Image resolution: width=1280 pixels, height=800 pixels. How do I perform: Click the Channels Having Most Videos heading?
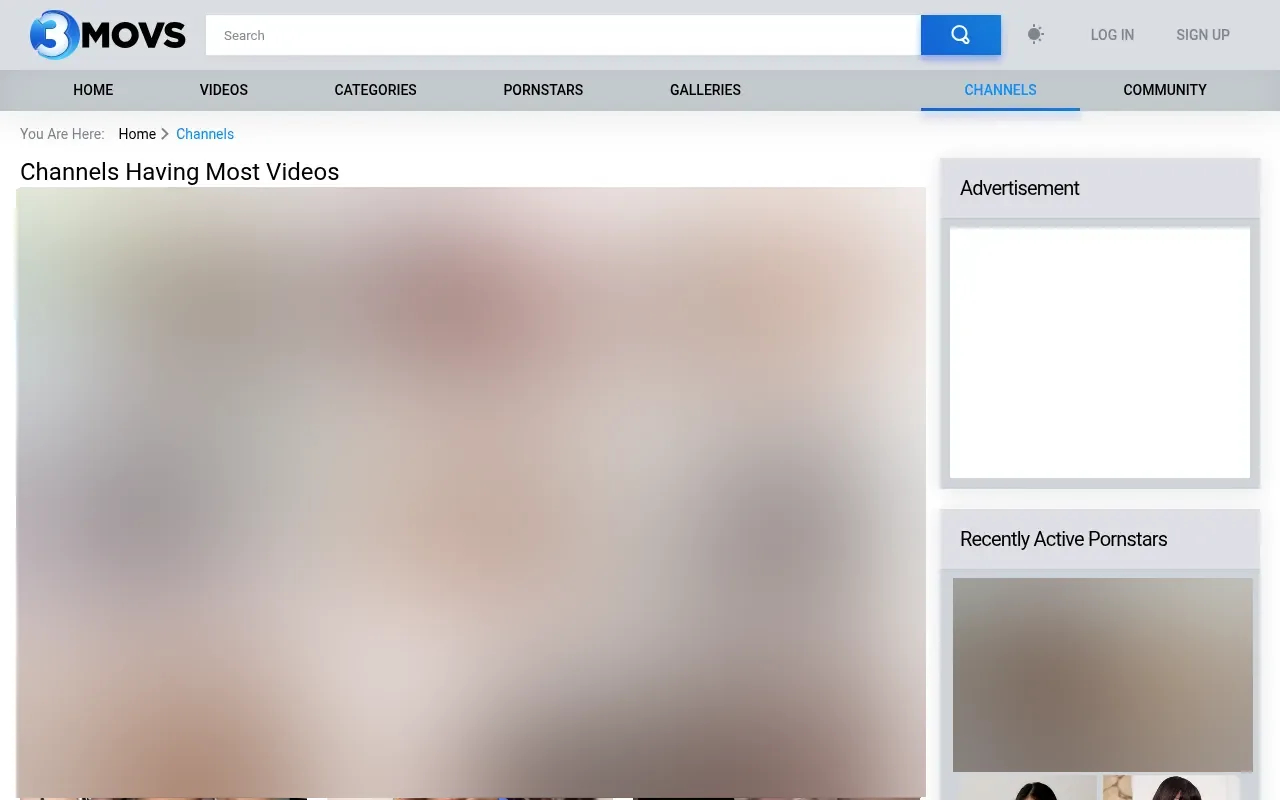click(x=180, y=172)
